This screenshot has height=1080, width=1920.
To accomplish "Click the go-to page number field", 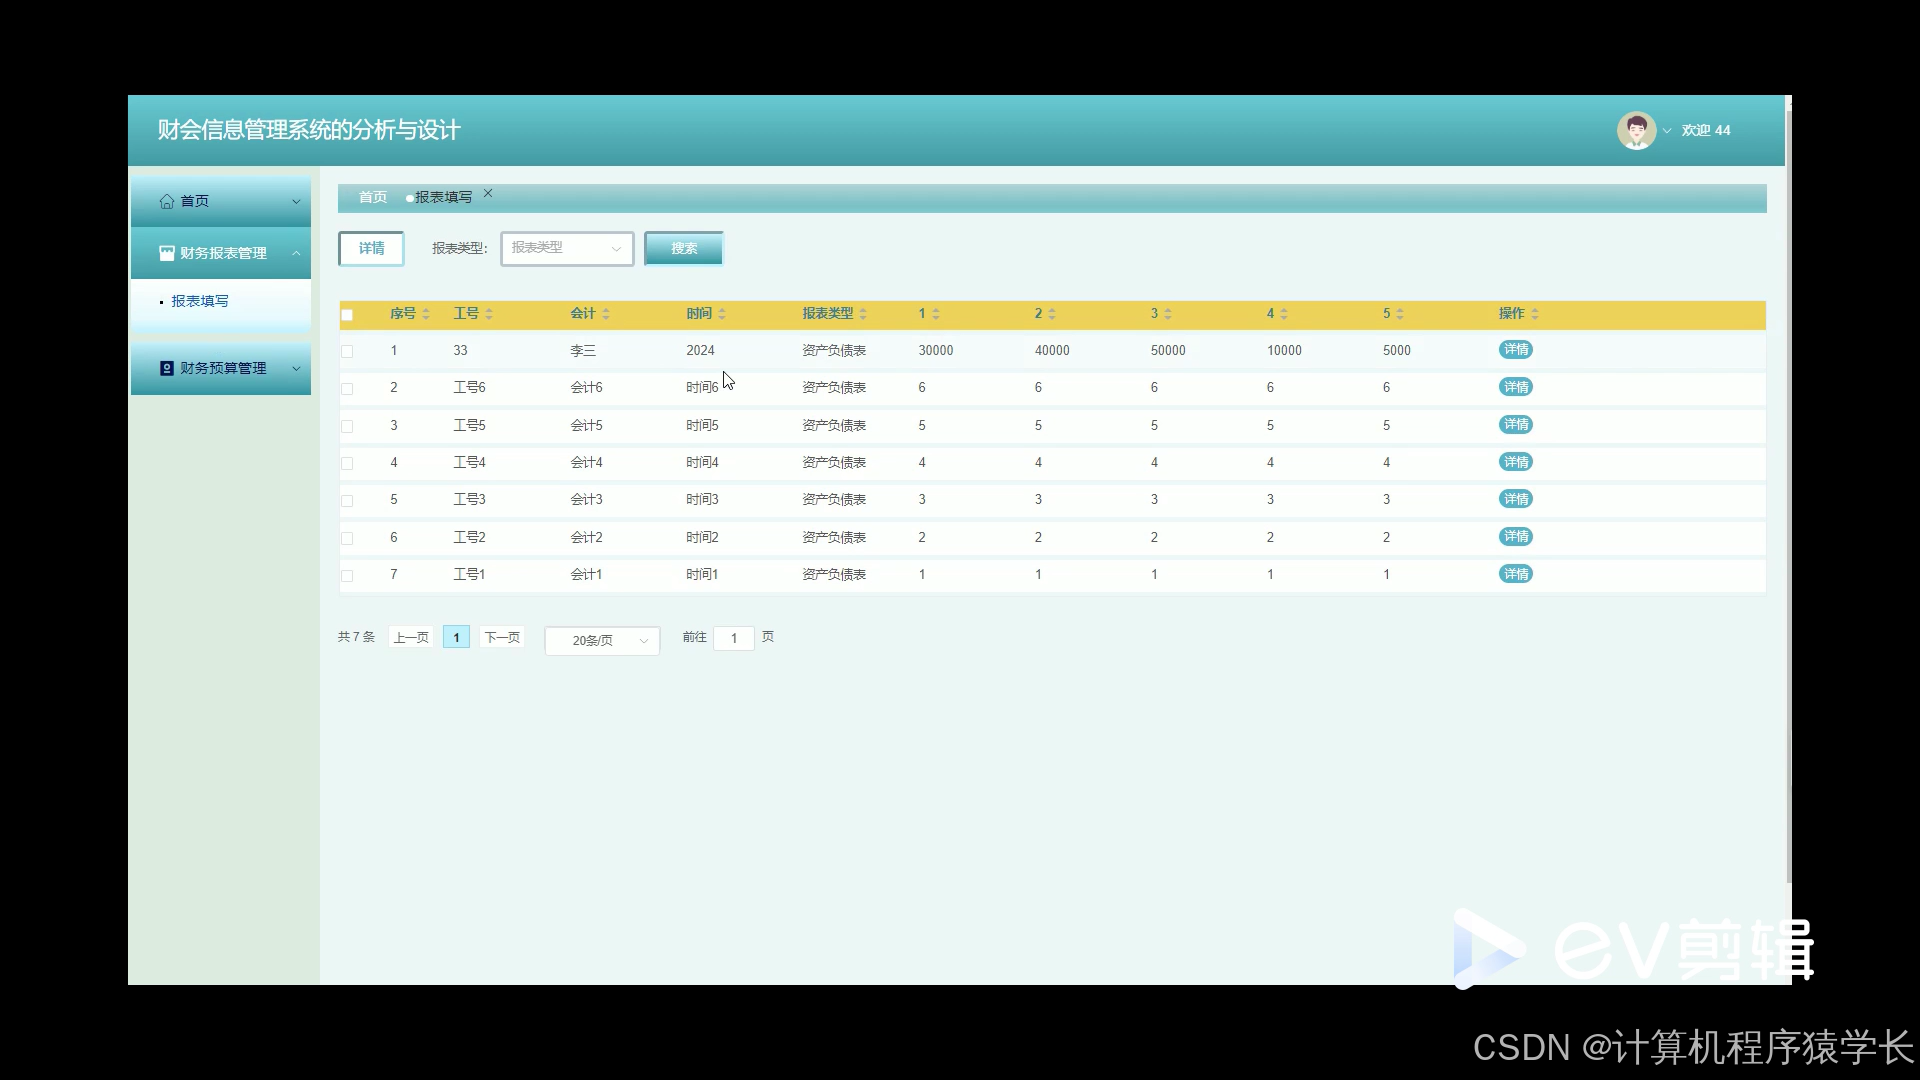I will tap(734, 638).
